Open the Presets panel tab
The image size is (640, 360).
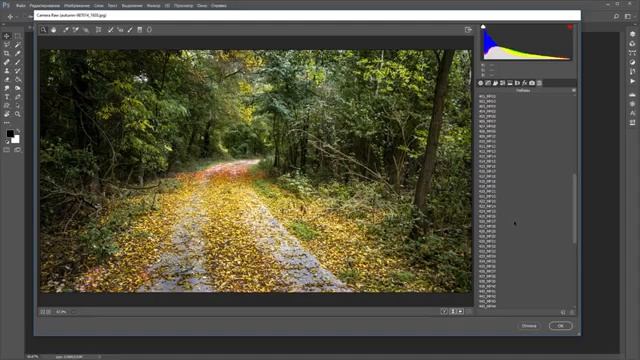539,83
